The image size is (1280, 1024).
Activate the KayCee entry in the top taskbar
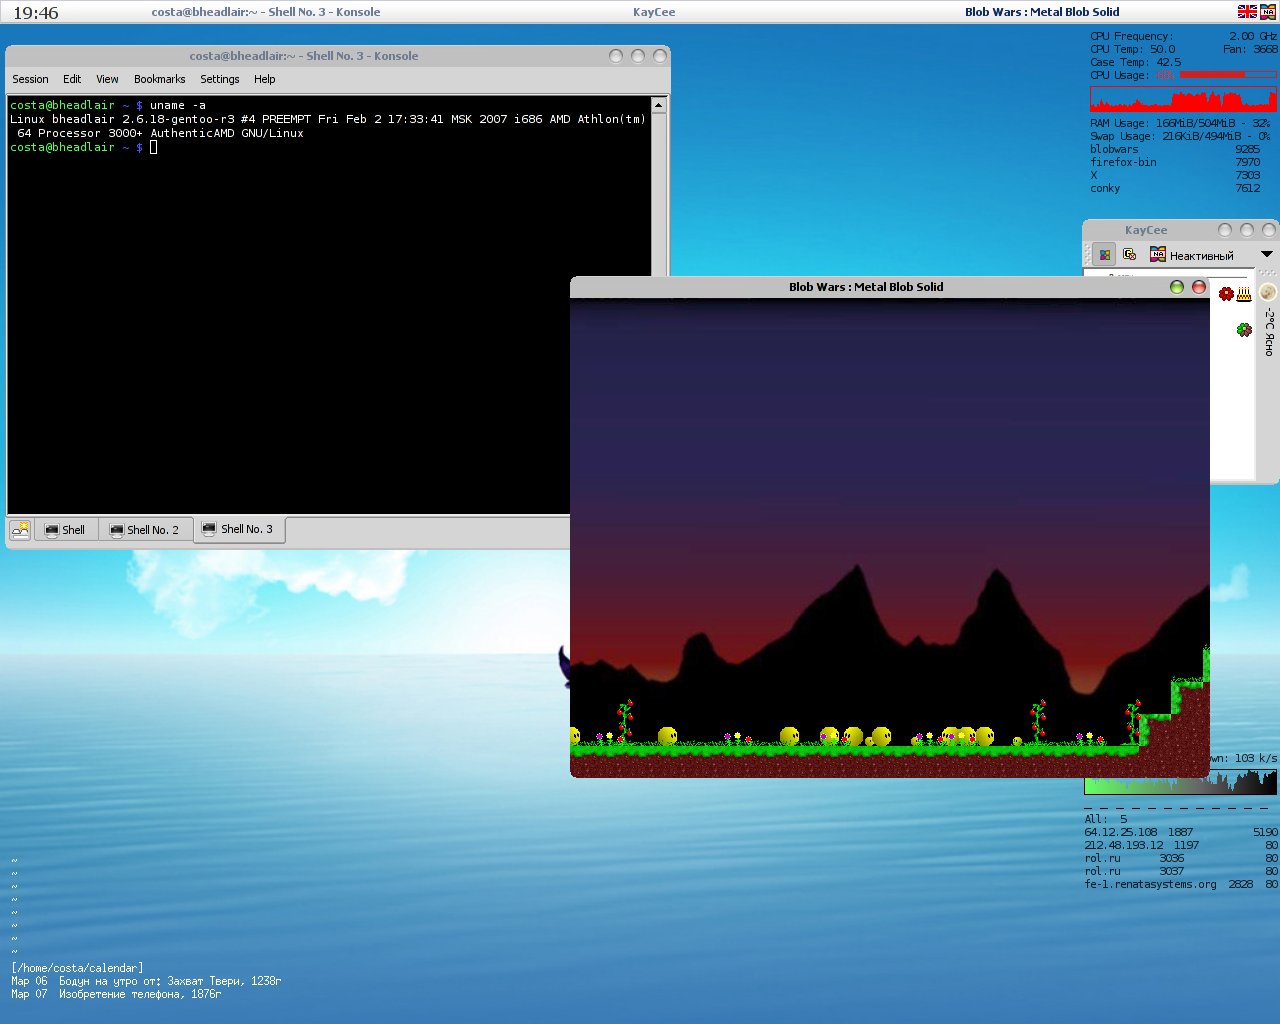coord(654,12)
